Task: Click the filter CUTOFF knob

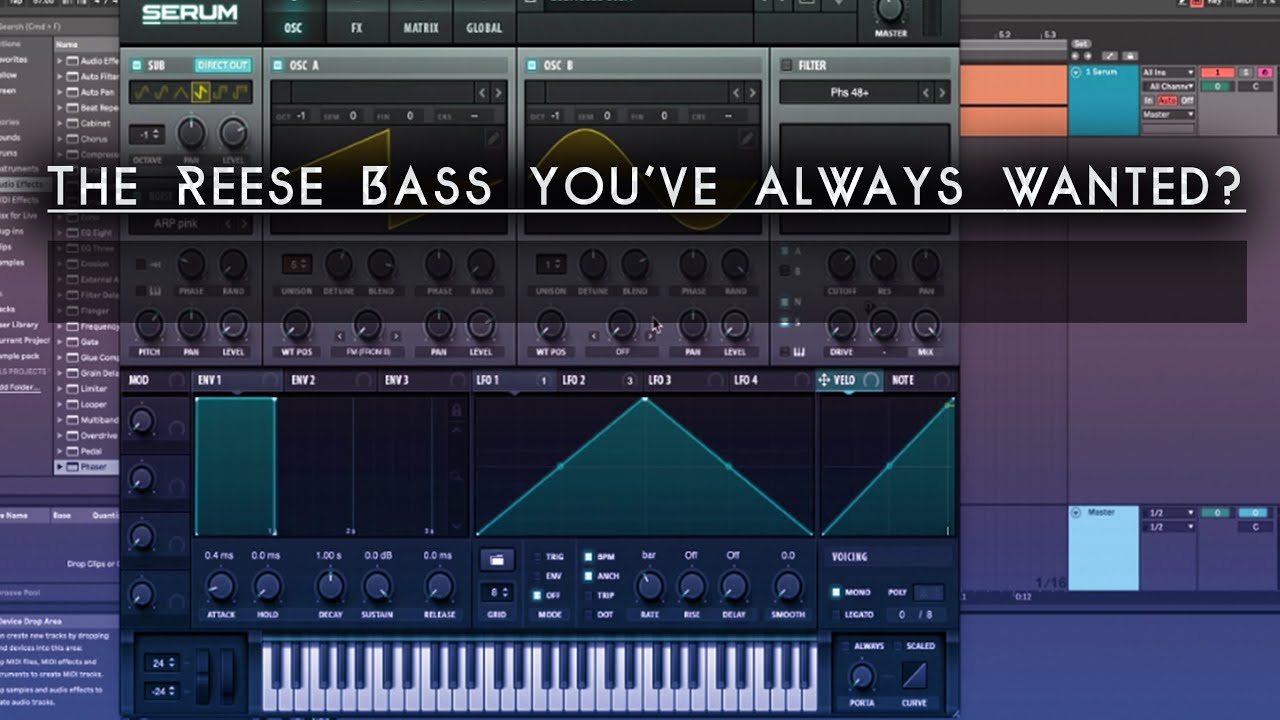Action: [842, 264]
